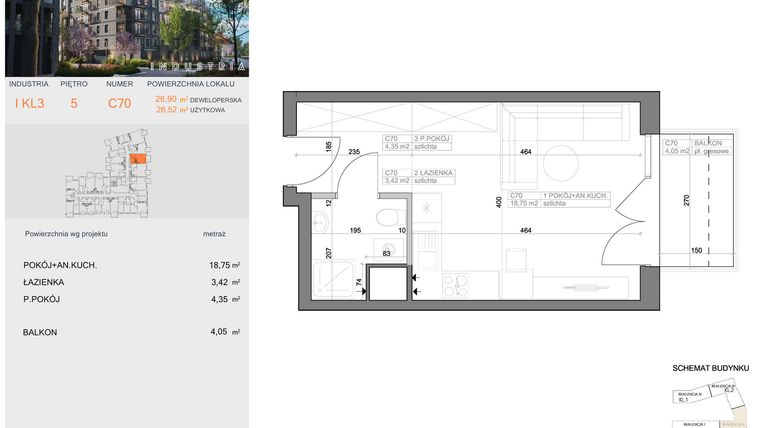
Task: Click the washing machine symbol in bathroom
Action: (389, 247)
